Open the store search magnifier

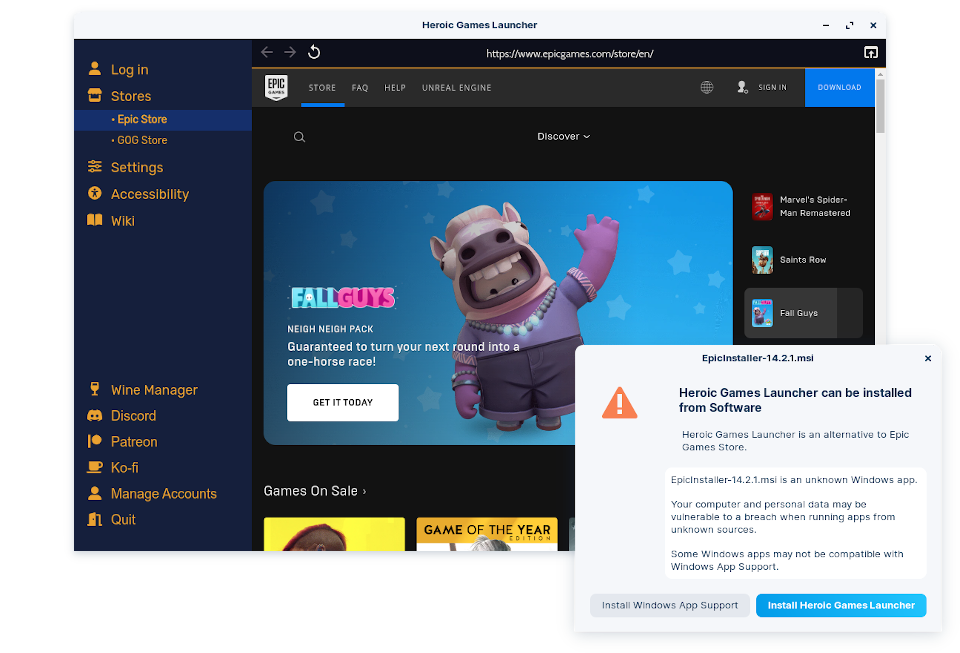pos(299,137)
